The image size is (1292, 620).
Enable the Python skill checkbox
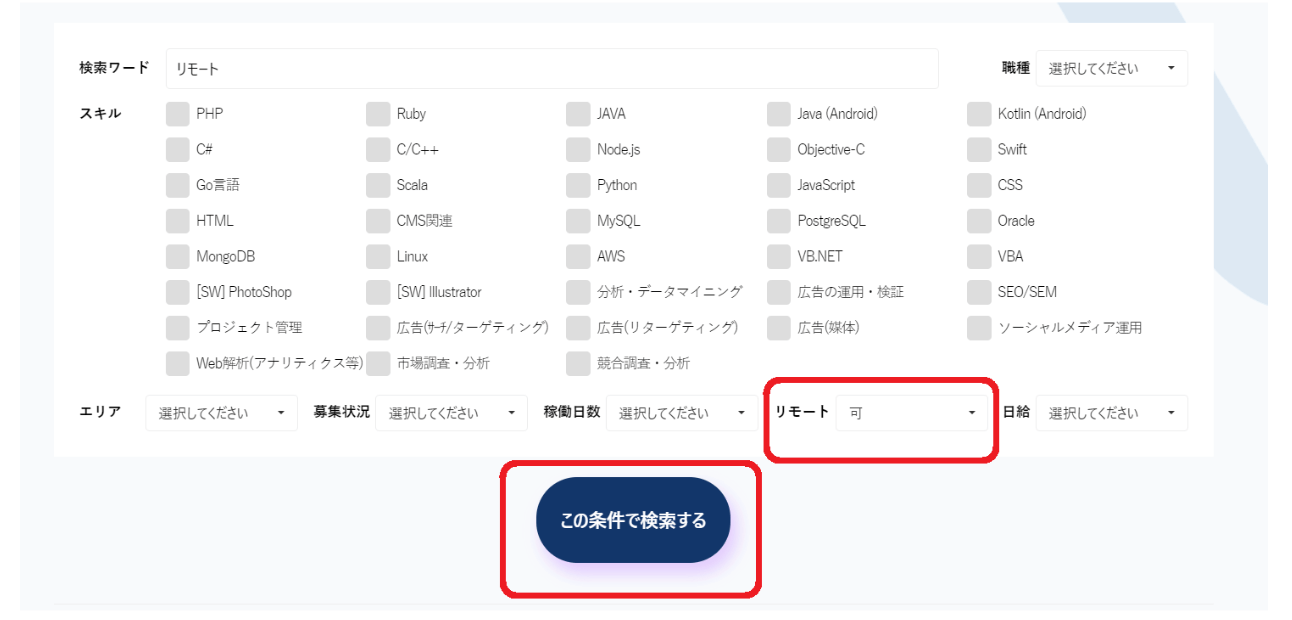[578, 185]
